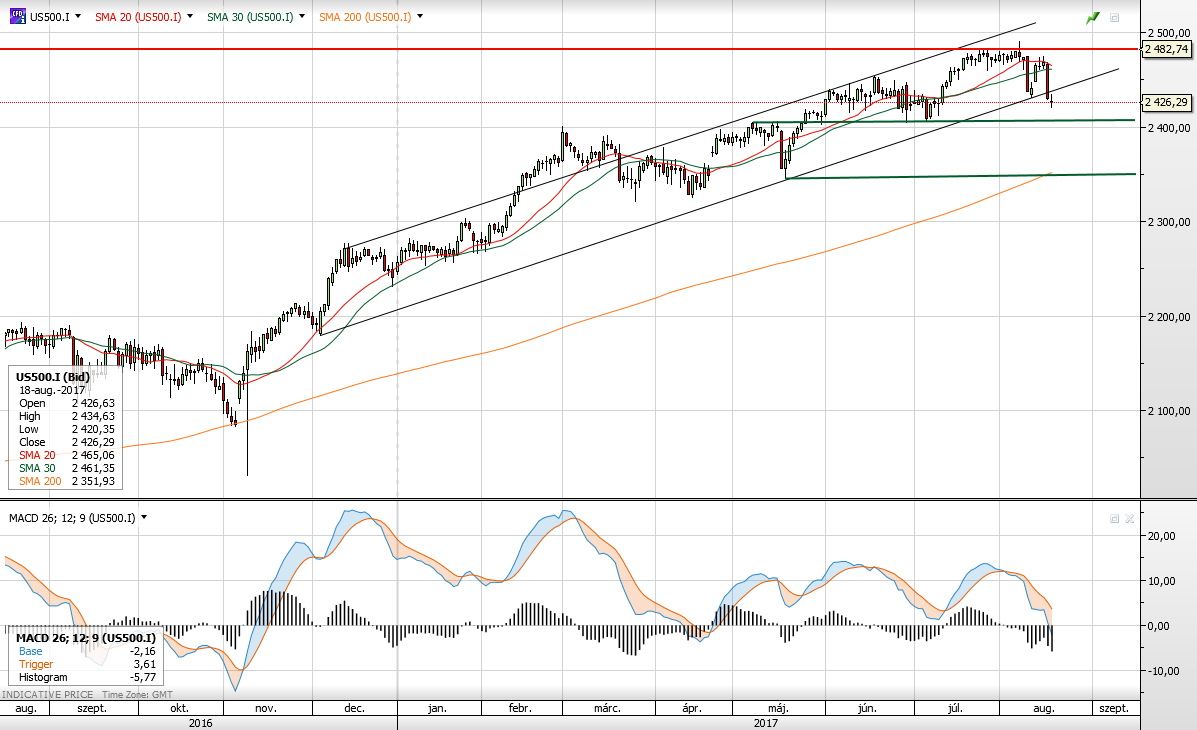Click the MACD Trigger value 3,61
Screen dimensions: 1197x730
pyautogui.click(x=144, y=664)
